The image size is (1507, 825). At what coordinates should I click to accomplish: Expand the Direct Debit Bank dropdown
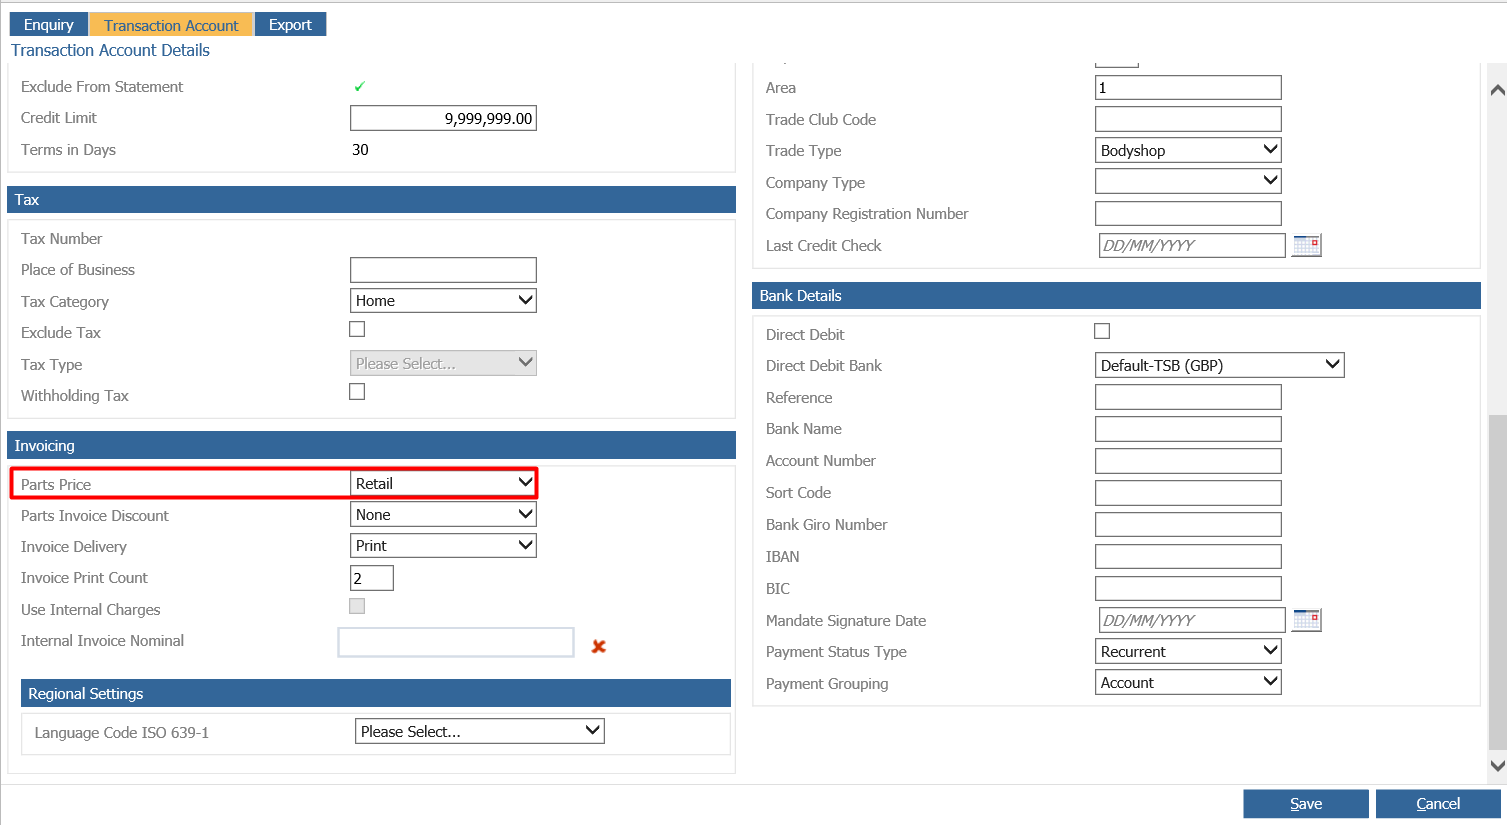1219,366
